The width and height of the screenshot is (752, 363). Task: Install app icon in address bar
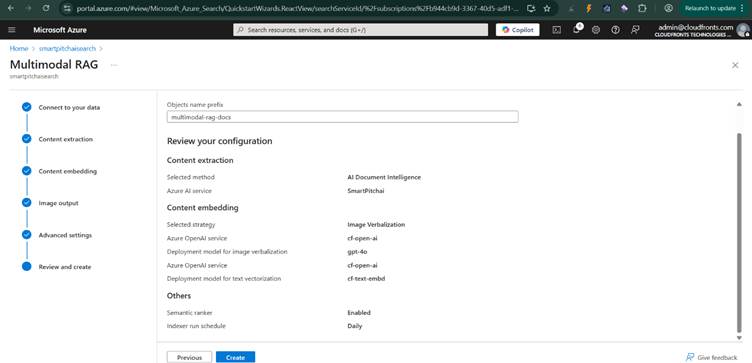click(x=530, y=8)
